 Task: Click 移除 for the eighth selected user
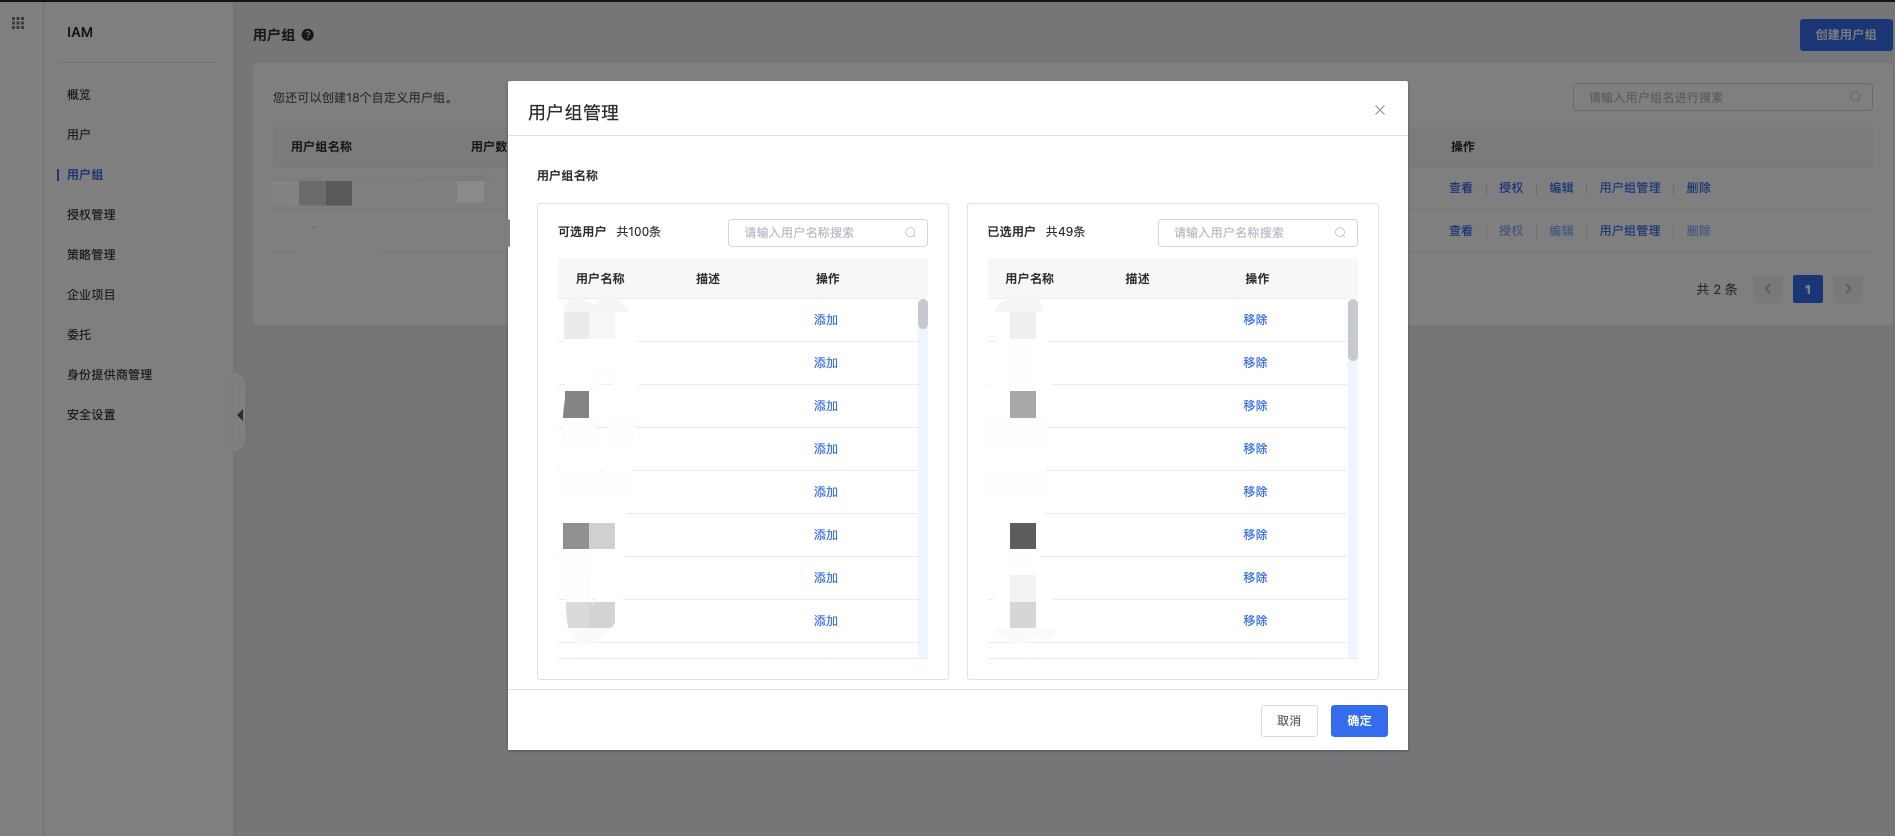[1256, 621]
